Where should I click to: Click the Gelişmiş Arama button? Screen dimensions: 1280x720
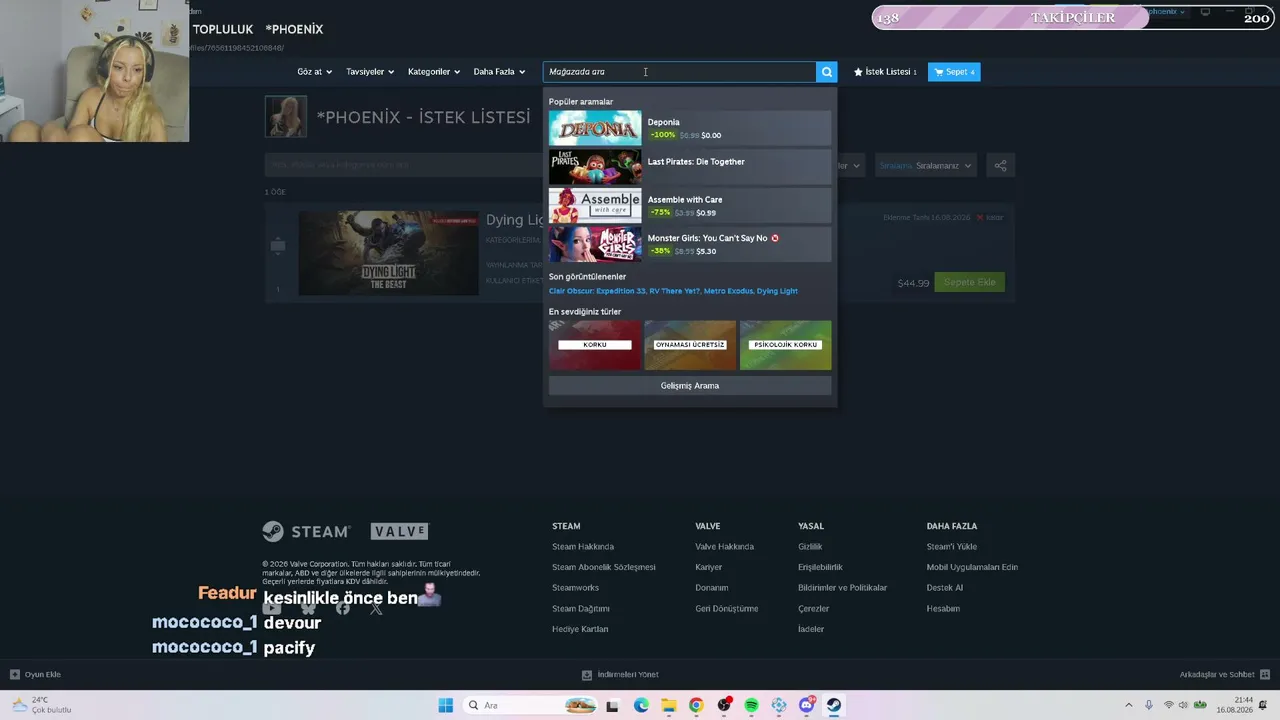coord(690,386)
